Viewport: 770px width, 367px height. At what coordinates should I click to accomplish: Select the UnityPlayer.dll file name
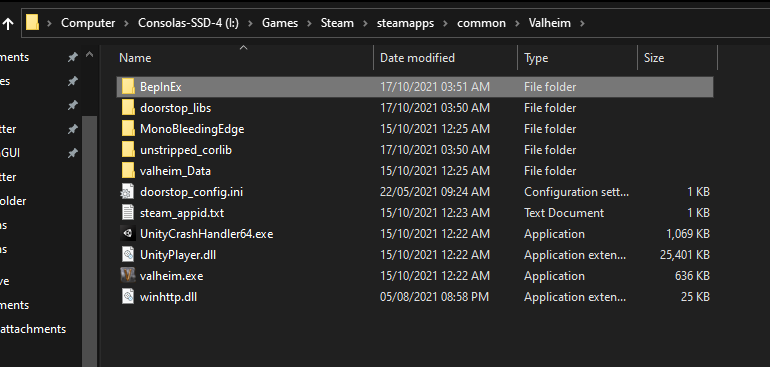click(x=178, y=255)
